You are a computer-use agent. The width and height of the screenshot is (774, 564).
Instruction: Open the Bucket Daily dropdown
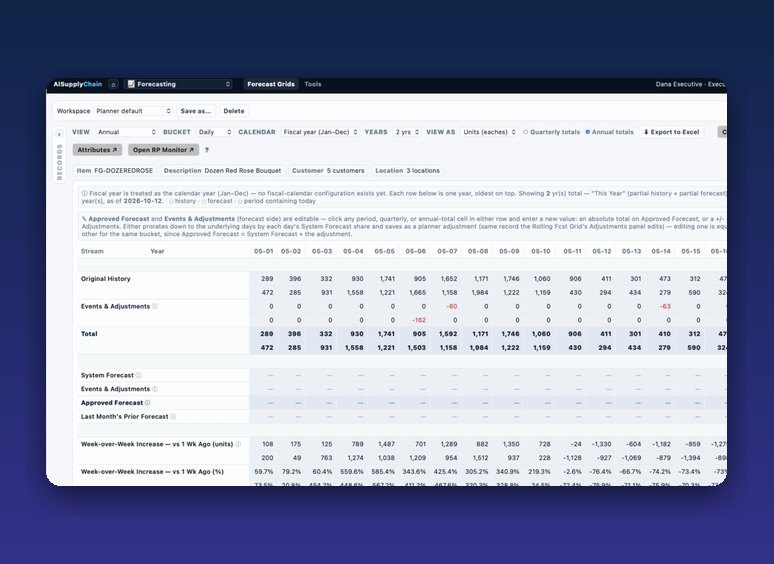(214, 132)
